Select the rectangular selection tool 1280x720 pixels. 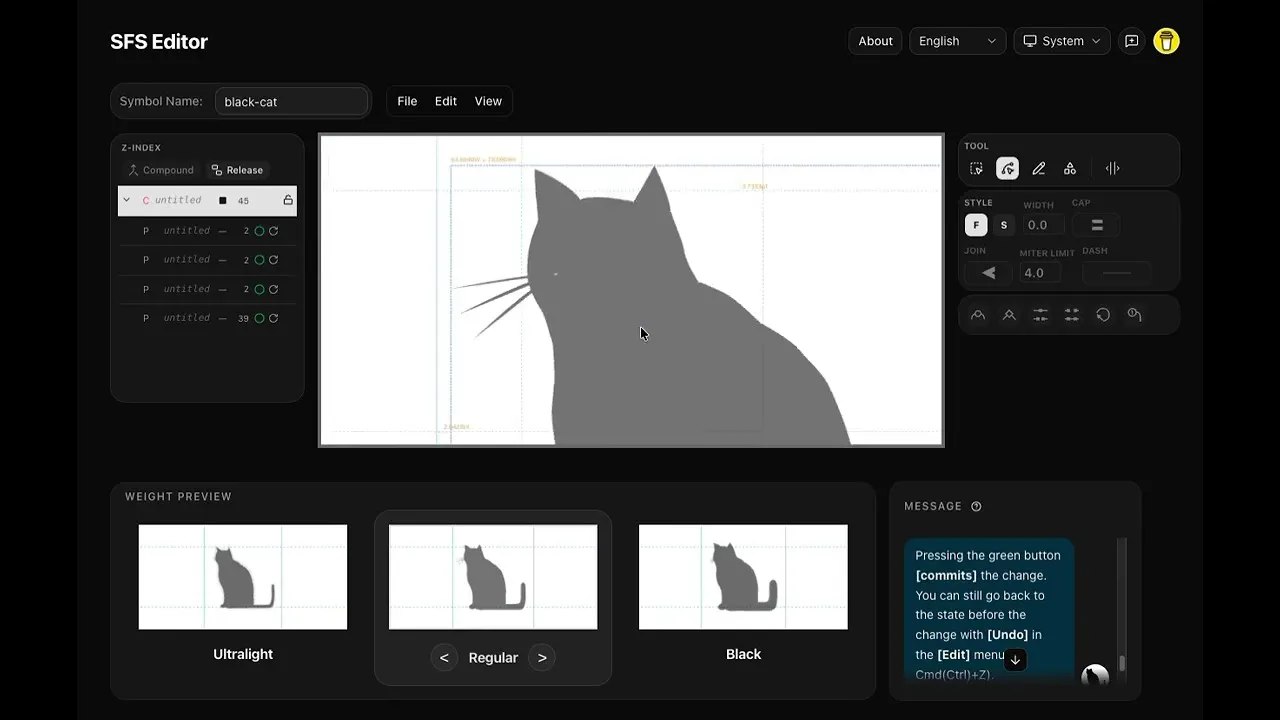[x=976, y=169]
